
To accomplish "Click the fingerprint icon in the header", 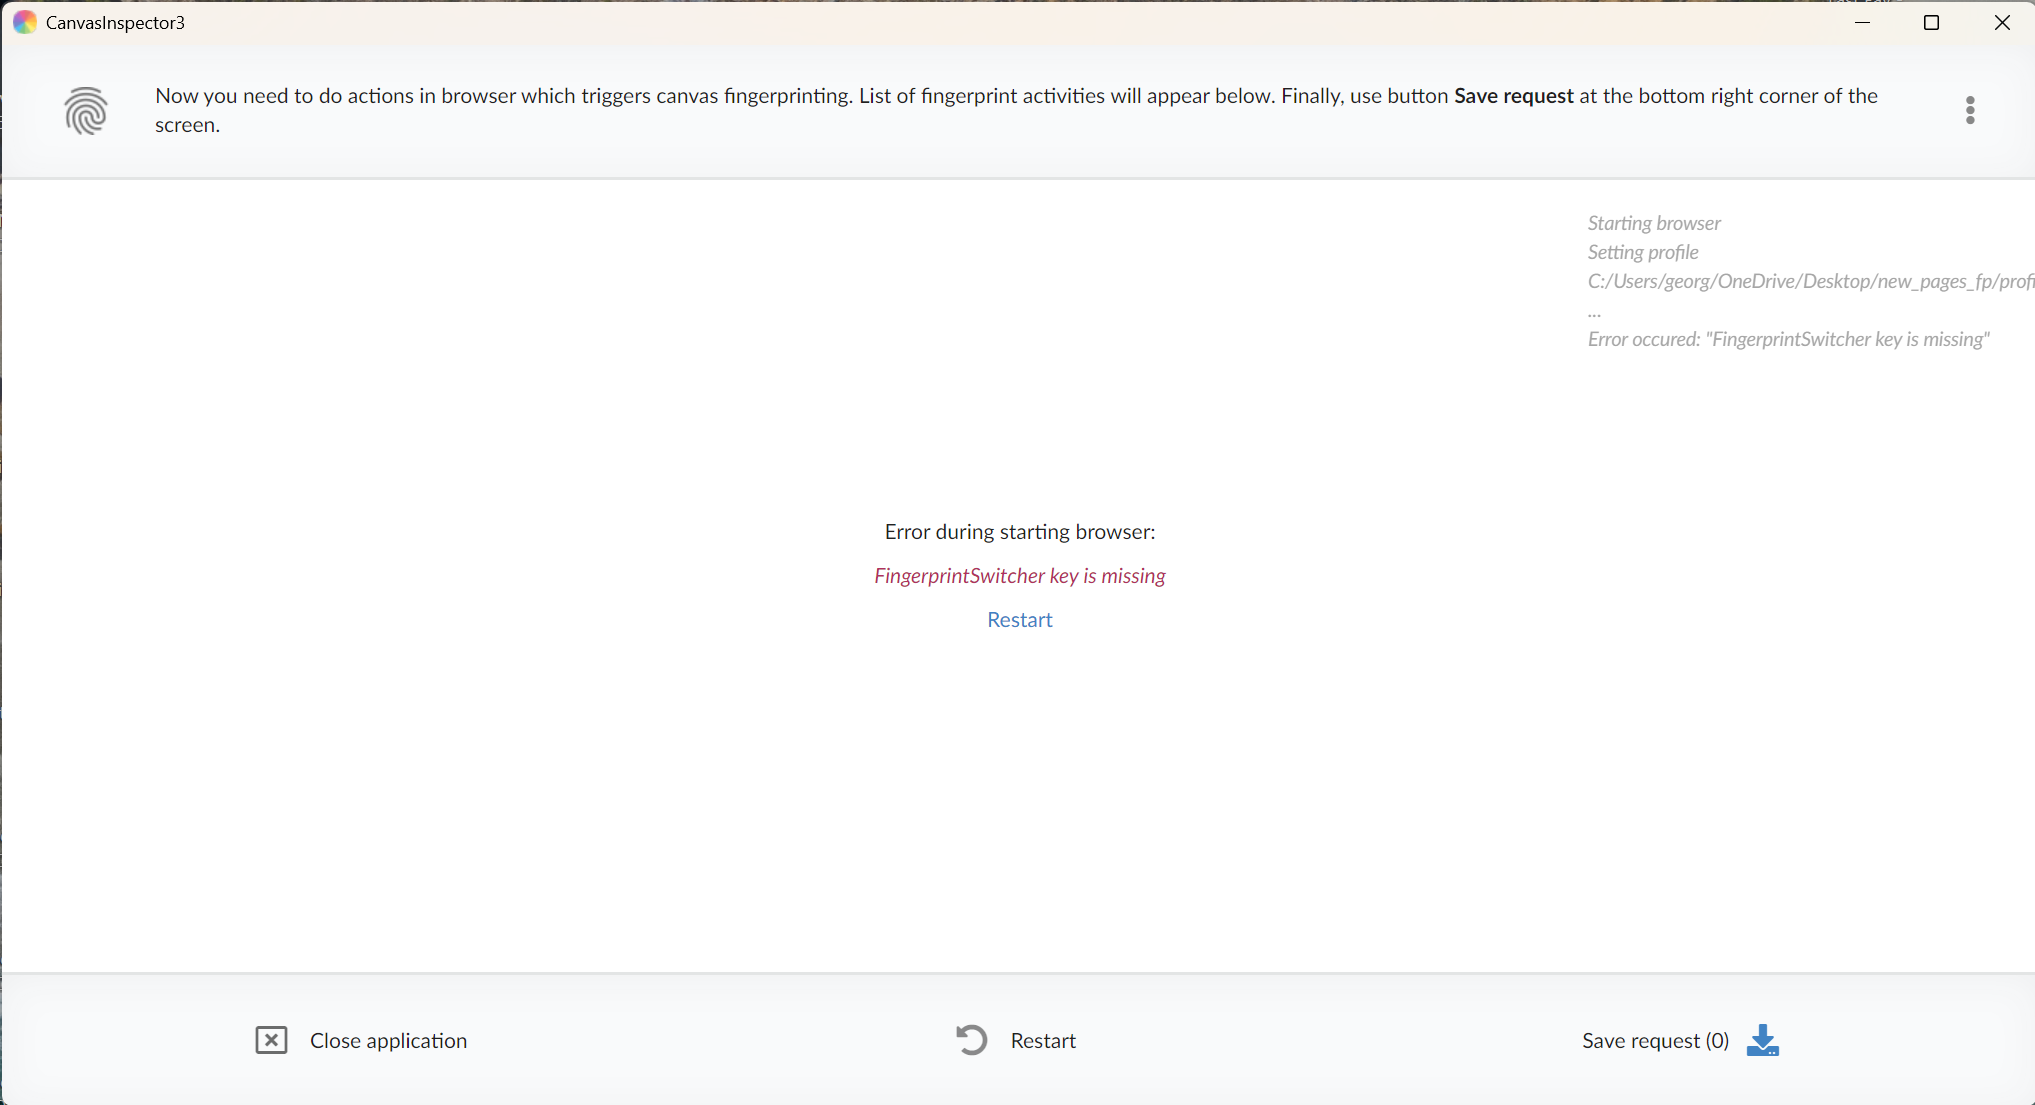I will coord(86,111).
